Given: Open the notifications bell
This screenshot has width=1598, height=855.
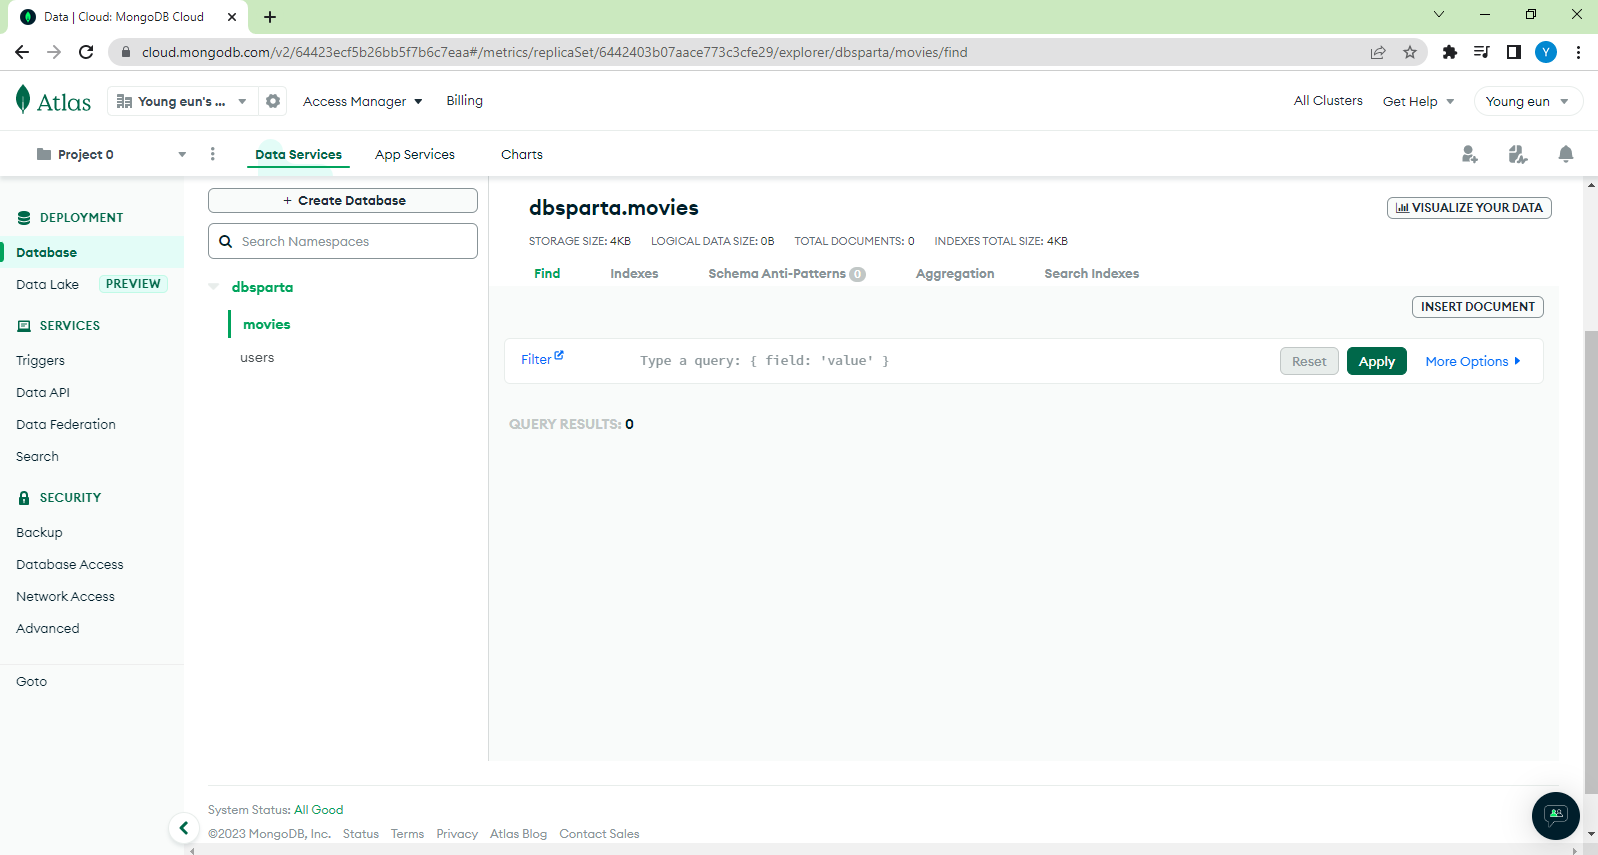Looking at the screenshot, I should point(1566,154).
